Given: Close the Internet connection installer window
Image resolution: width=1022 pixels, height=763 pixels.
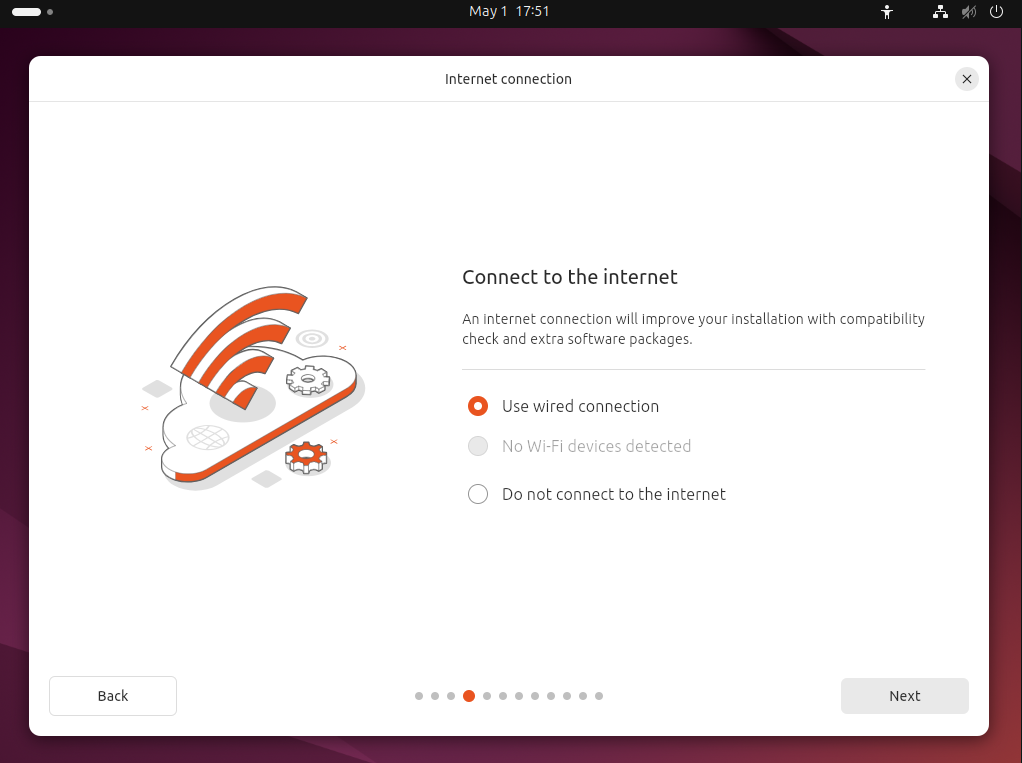Looking at the screenshot, I should pyautogui.click(x=966, y=79).
